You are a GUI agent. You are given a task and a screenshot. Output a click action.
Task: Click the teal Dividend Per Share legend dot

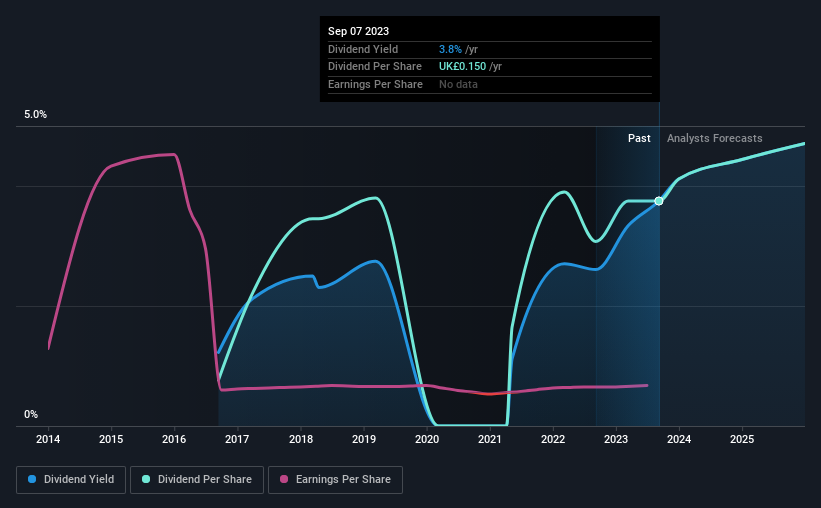(146, 479)
